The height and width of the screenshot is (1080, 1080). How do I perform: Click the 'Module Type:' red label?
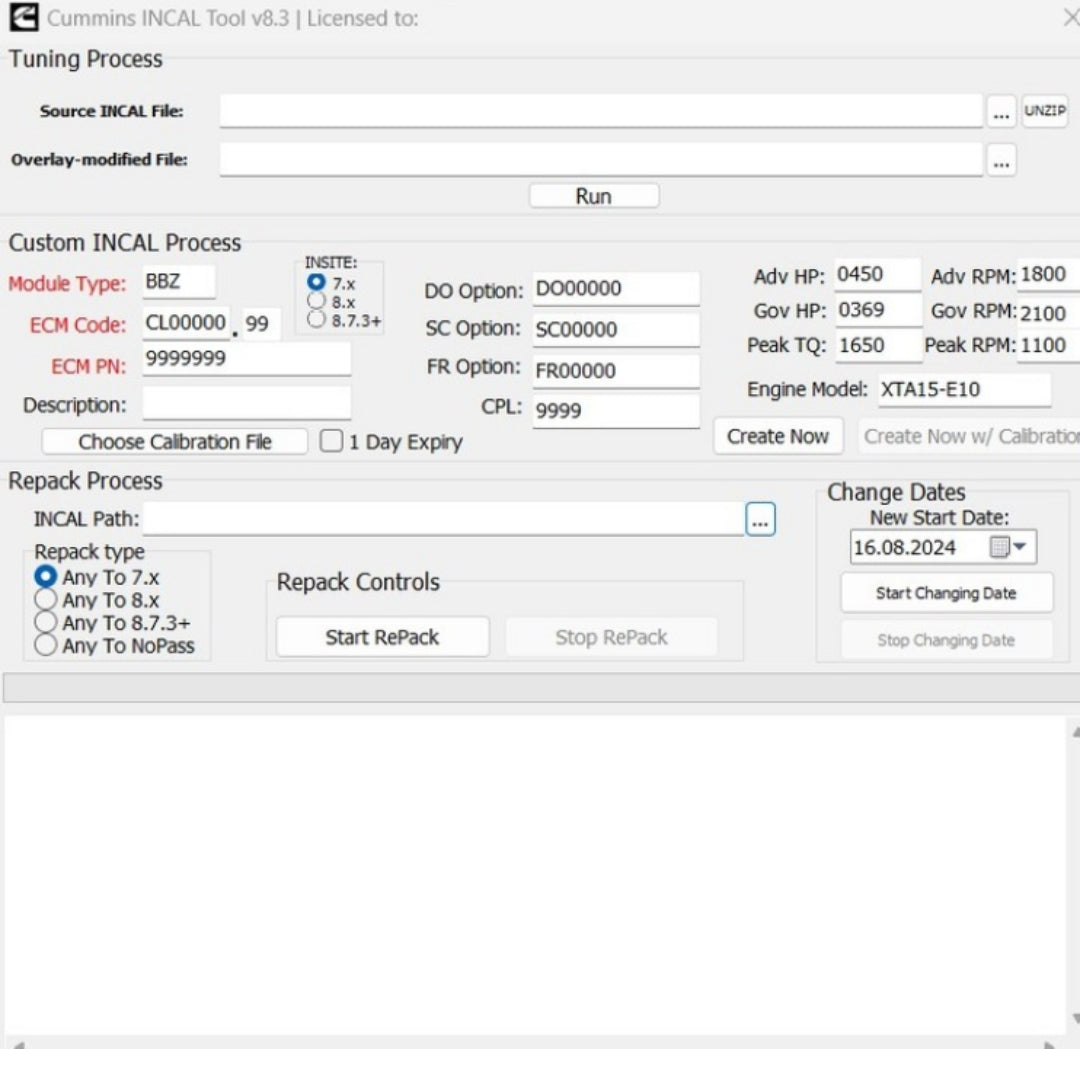point(68,284)
